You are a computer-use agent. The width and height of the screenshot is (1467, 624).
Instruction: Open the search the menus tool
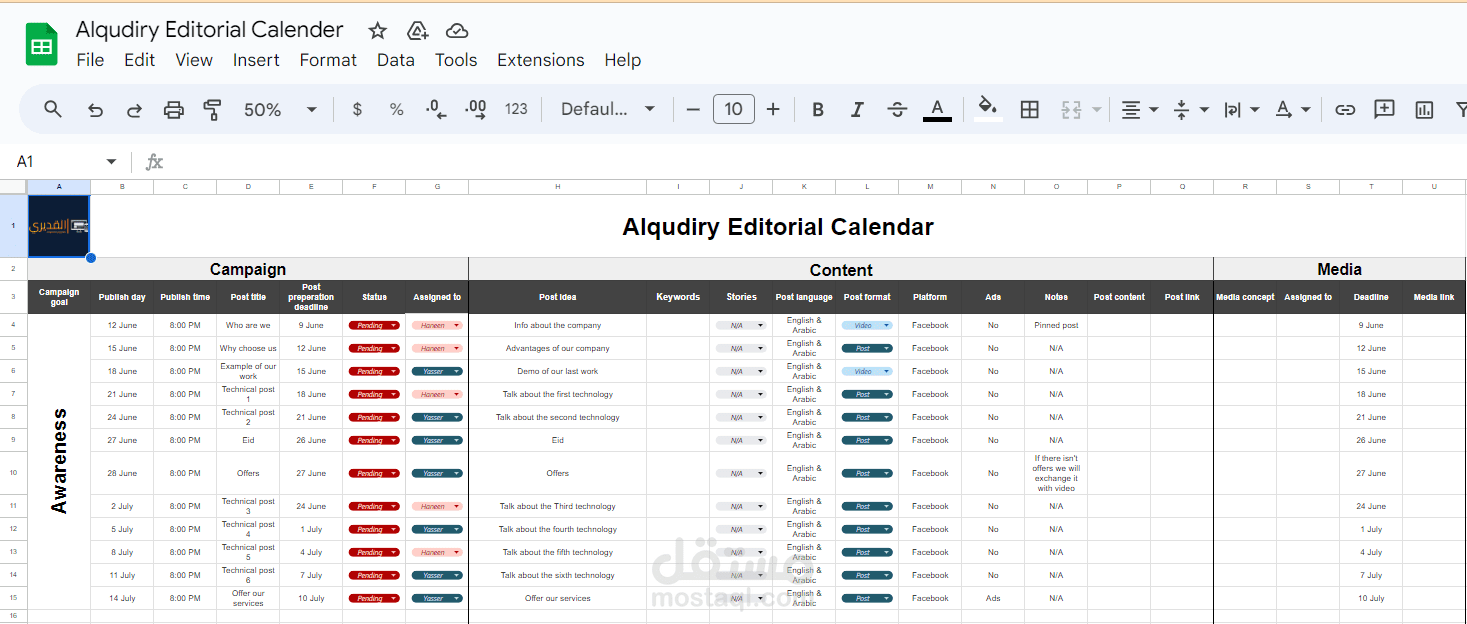[x=53, y=109]
